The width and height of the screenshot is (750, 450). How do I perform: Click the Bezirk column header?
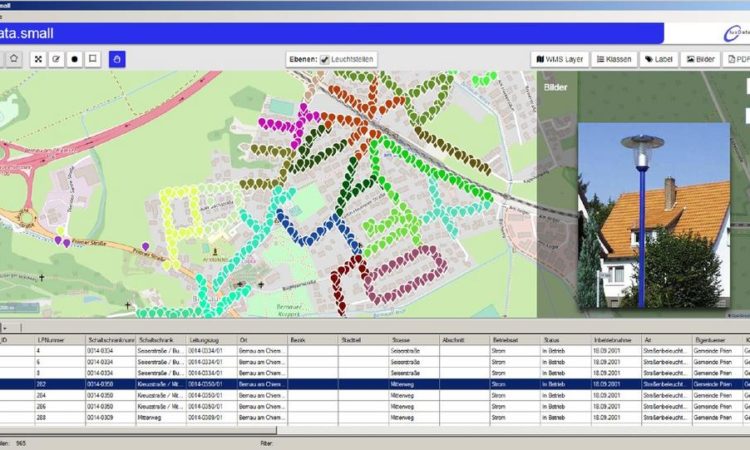pos(313,340)
